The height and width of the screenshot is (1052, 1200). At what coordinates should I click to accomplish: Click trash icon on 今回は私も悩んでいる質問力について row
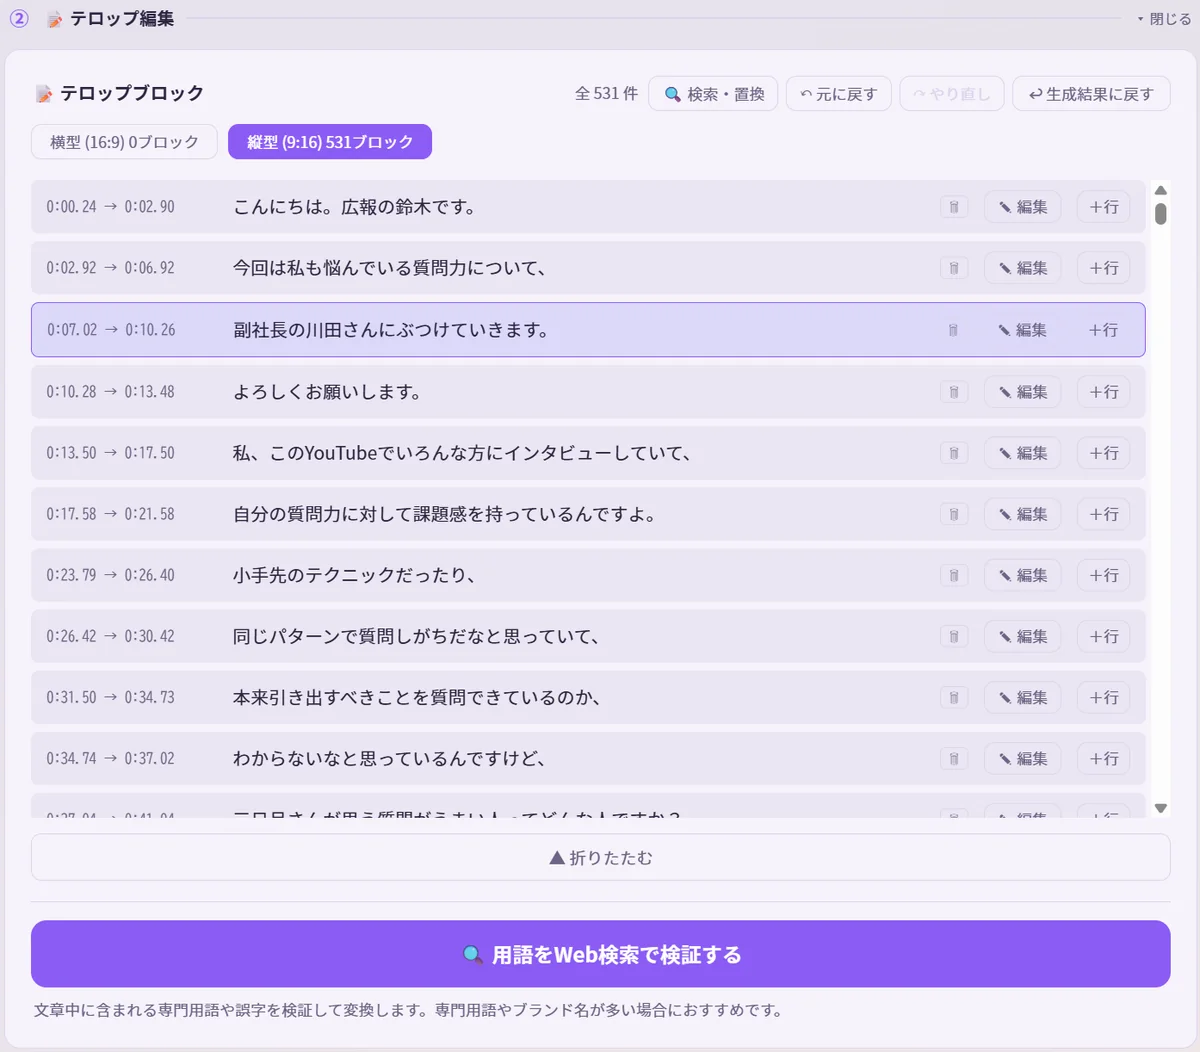pyautogui.click(x=954, y=268)
